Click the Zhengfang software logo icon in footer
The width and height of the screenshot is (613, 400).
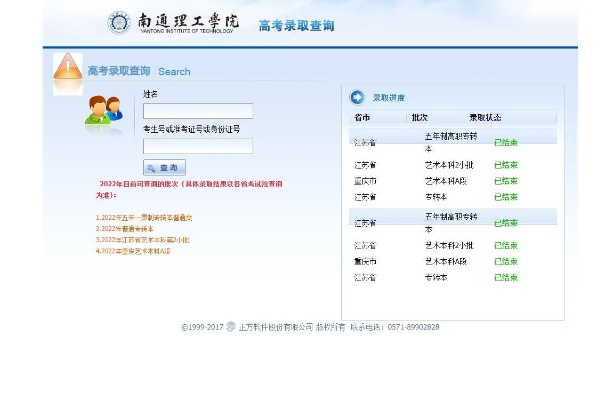click(231, 326)
